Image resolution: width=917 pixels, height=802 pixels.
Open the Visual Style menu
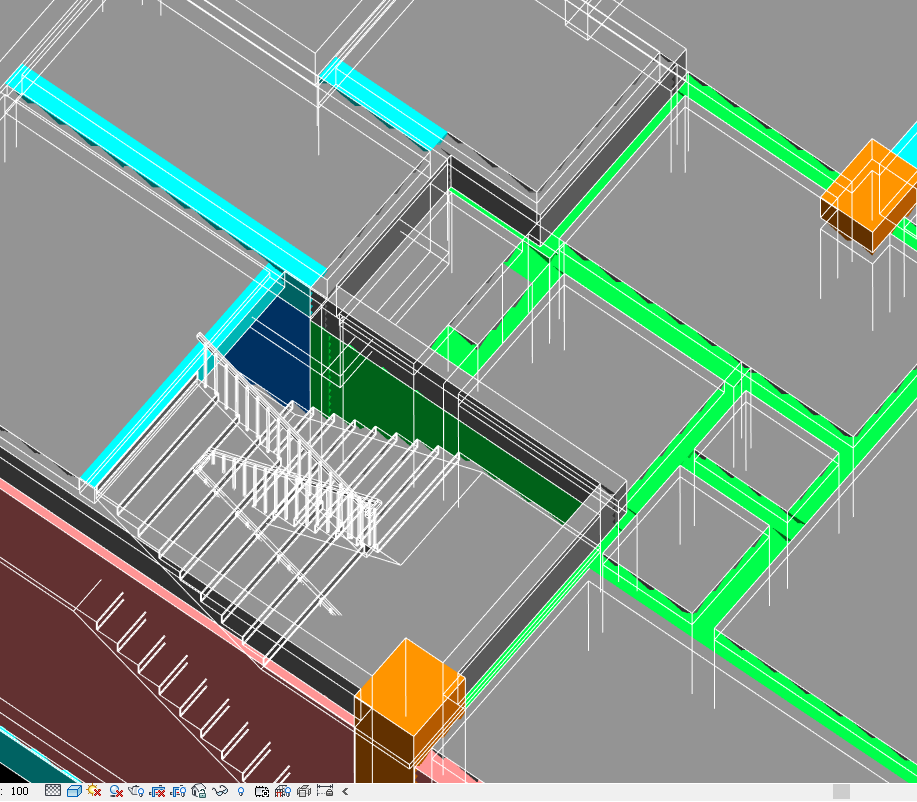74,791
